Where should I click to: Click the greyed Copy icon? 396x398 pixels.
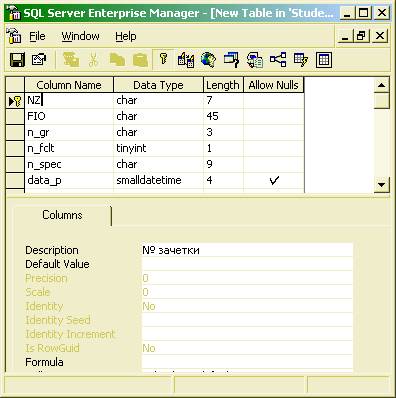pyautogui.click(x=117, y=60)
